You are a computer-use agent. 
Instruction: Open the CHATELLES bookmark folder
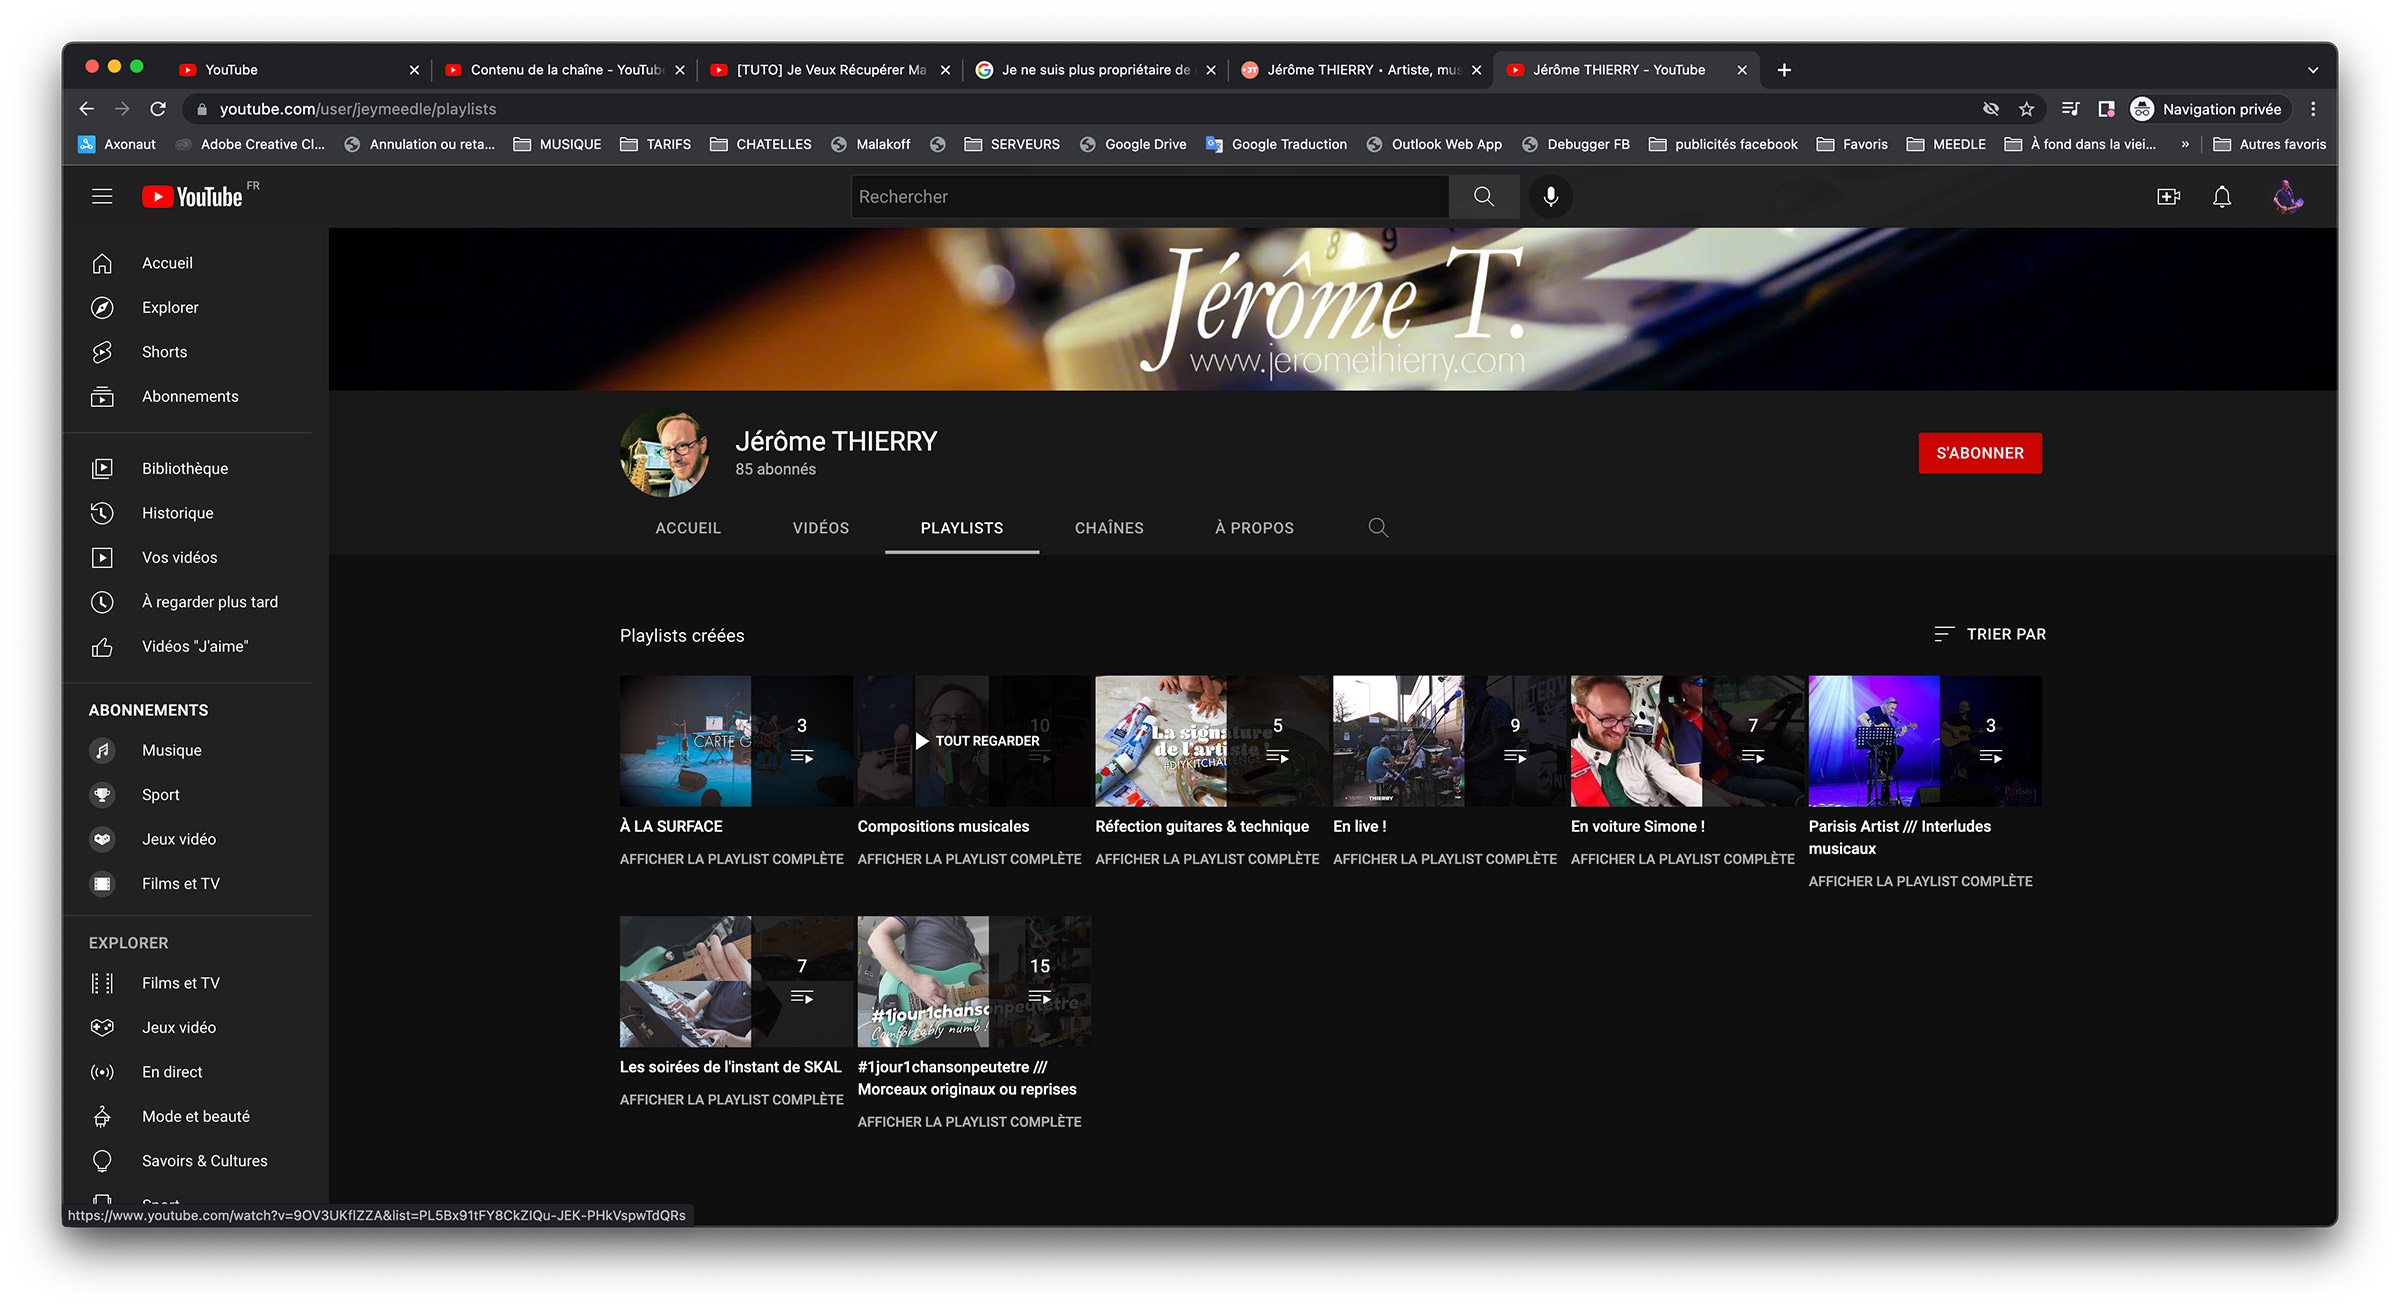[x=761, y=144]
